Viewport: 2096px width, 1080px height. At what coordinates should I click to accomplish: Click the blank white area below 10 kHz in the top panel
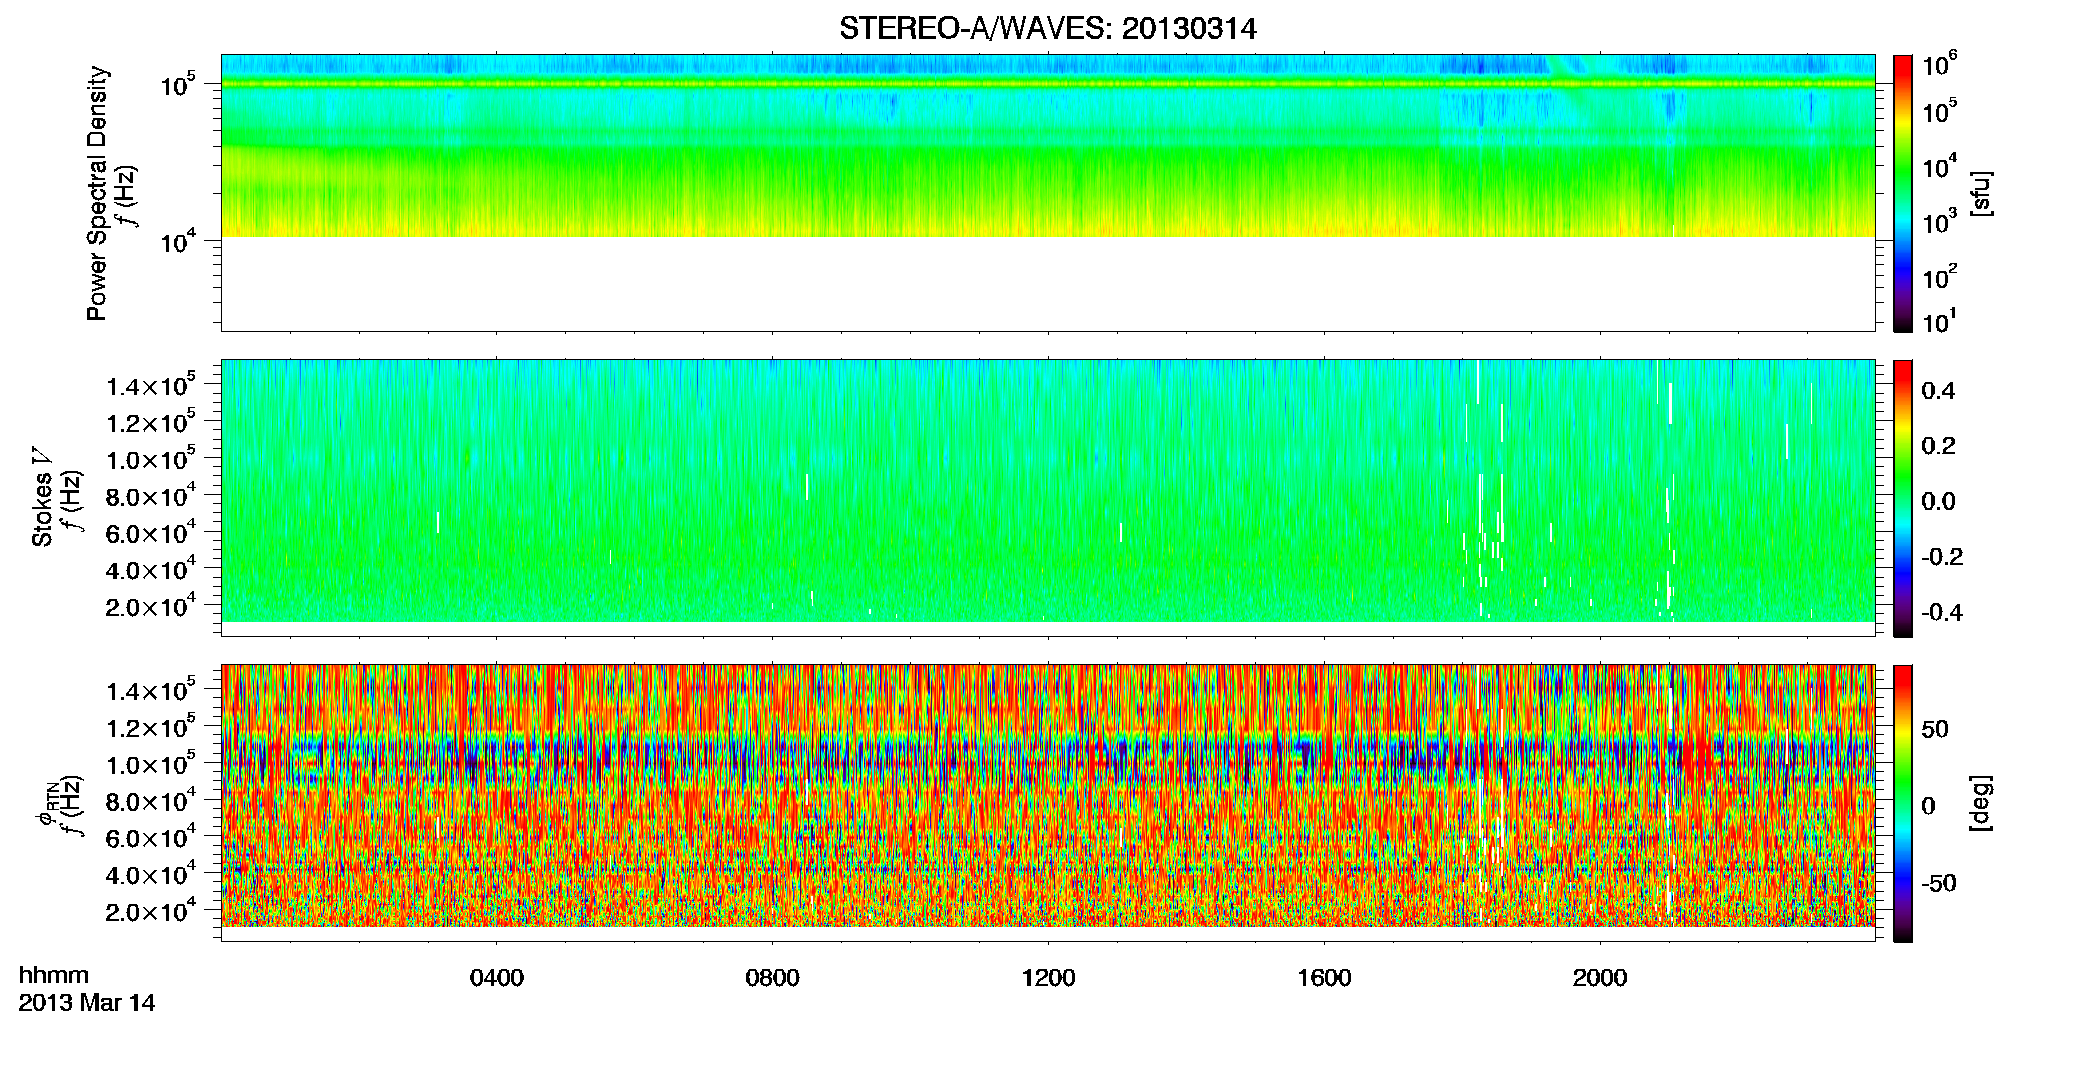1047,283
